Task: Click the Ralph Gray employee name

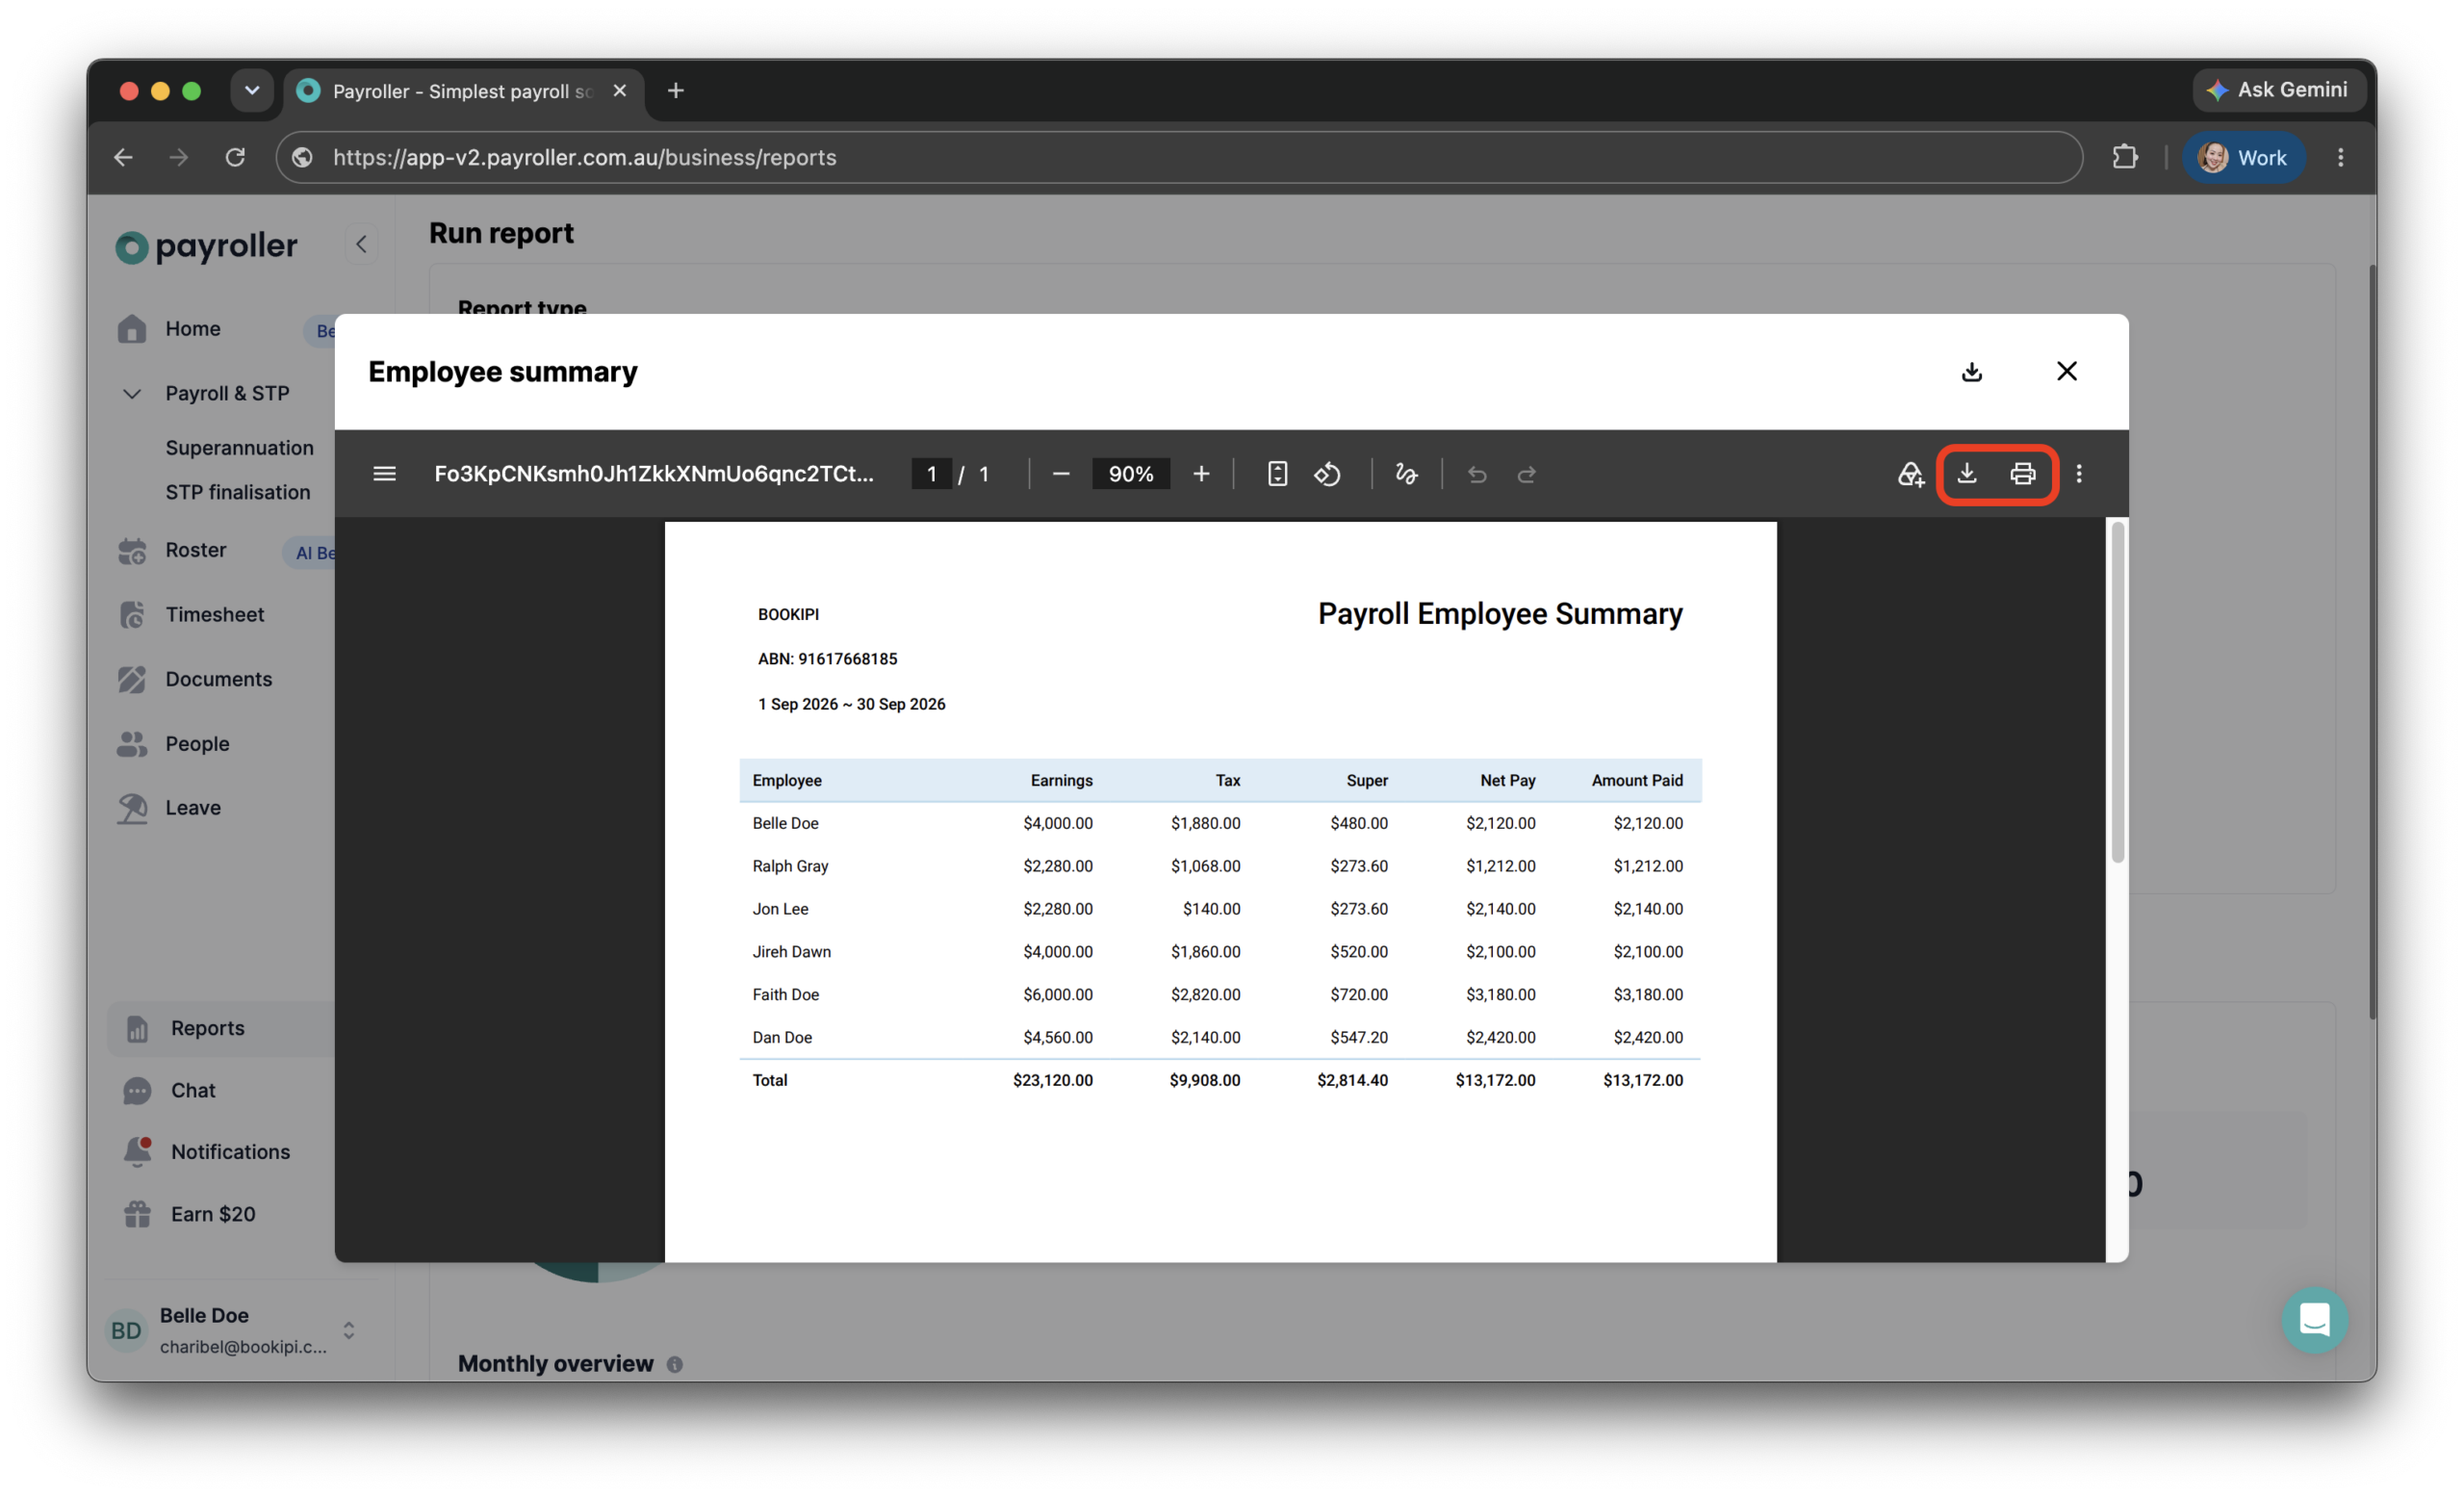Action: tap(790, 866)
